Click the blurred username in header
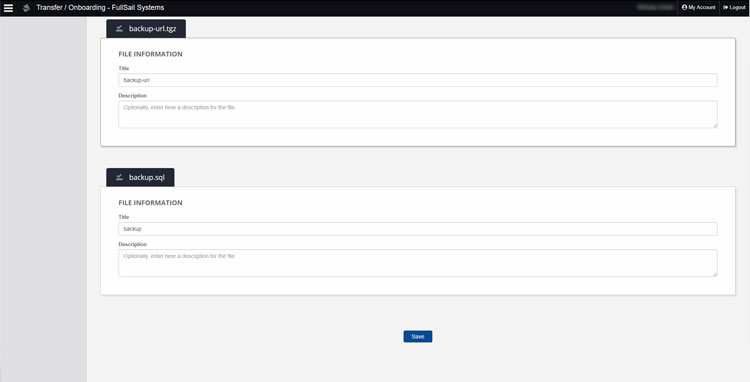This screenshot has width=750, height=382. click(655, 8)
